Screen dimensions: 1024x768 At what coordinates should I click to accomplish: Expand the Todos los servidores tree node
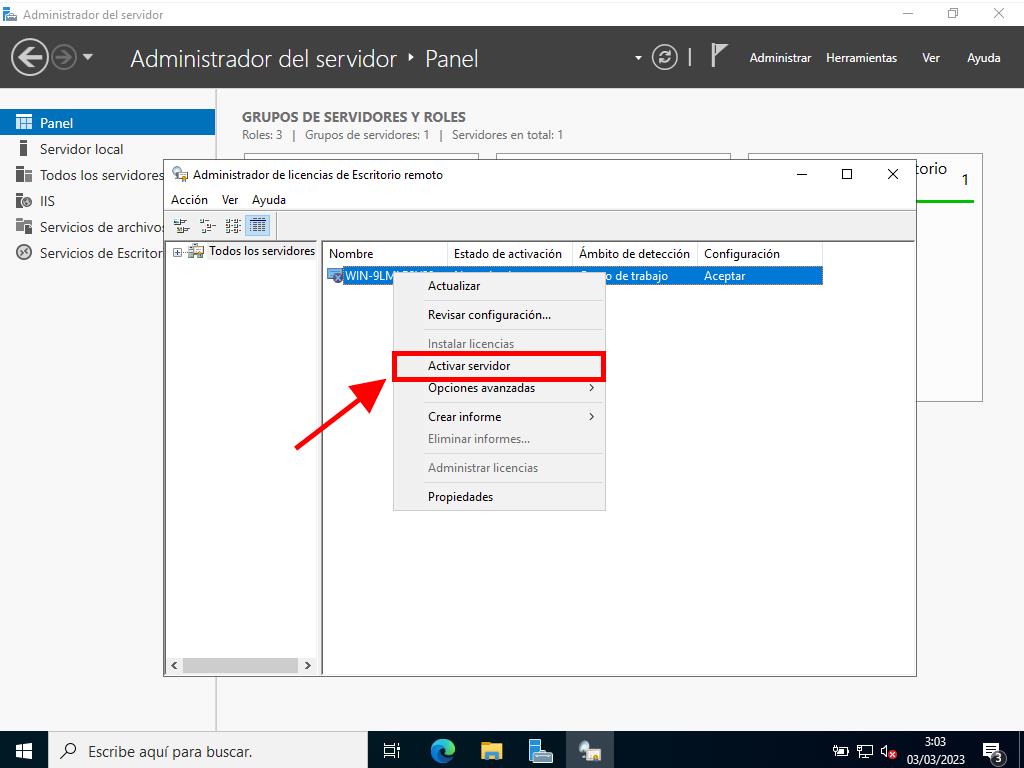pyautogui.click(x=178, y=252)
